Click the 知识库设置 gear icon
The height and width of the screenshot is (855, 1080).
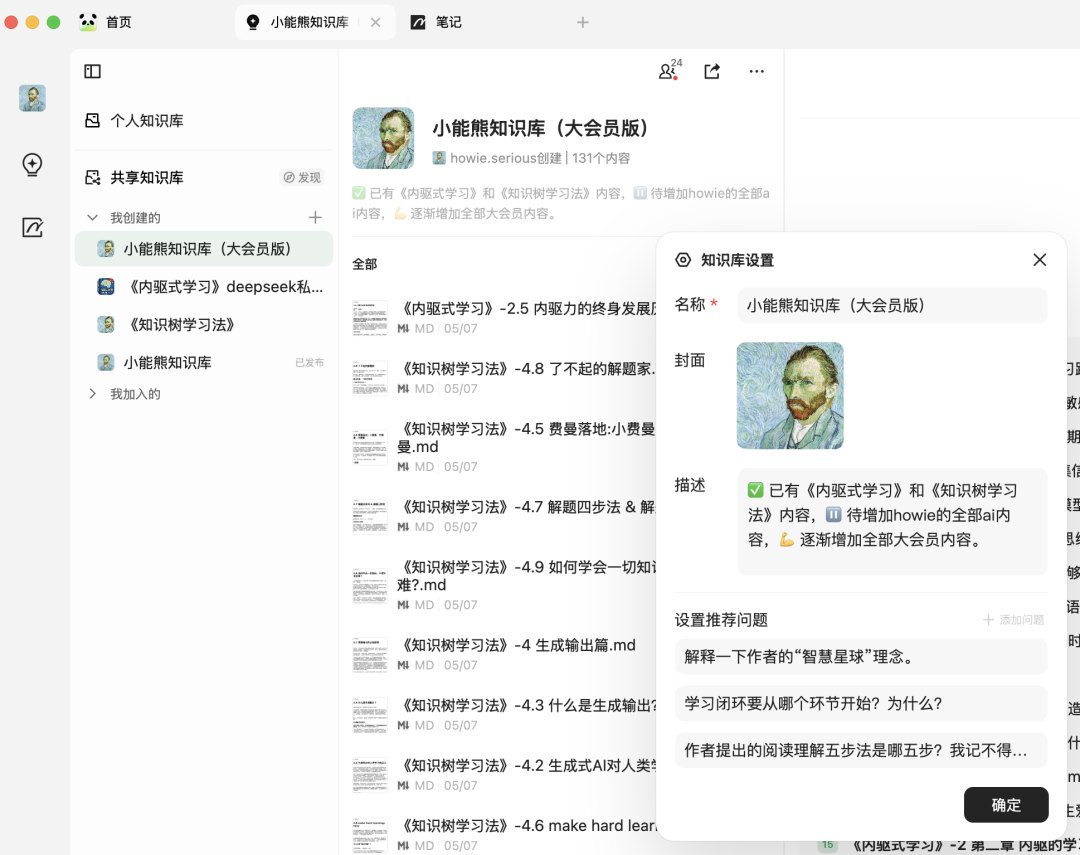tap(683, 260)
